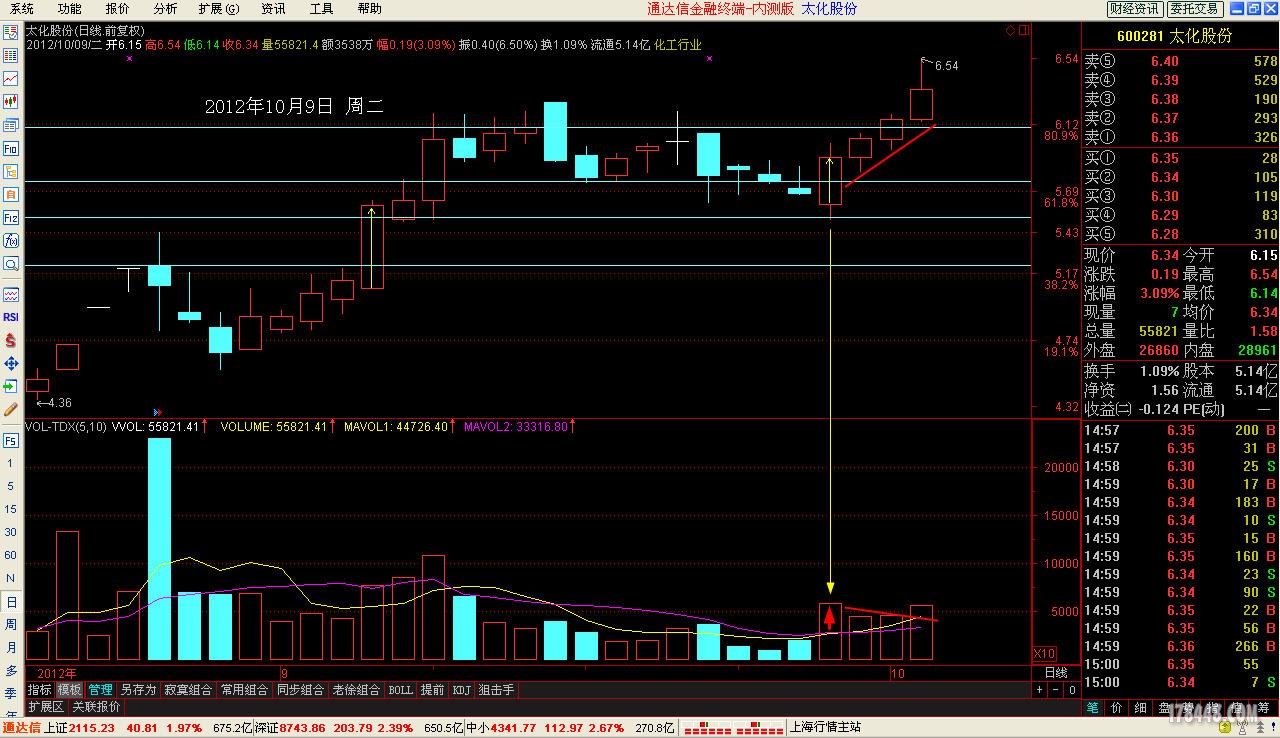Switch to the 指标 tab
The width and height of the screenshot is (1280, 738).
(40, 690)
